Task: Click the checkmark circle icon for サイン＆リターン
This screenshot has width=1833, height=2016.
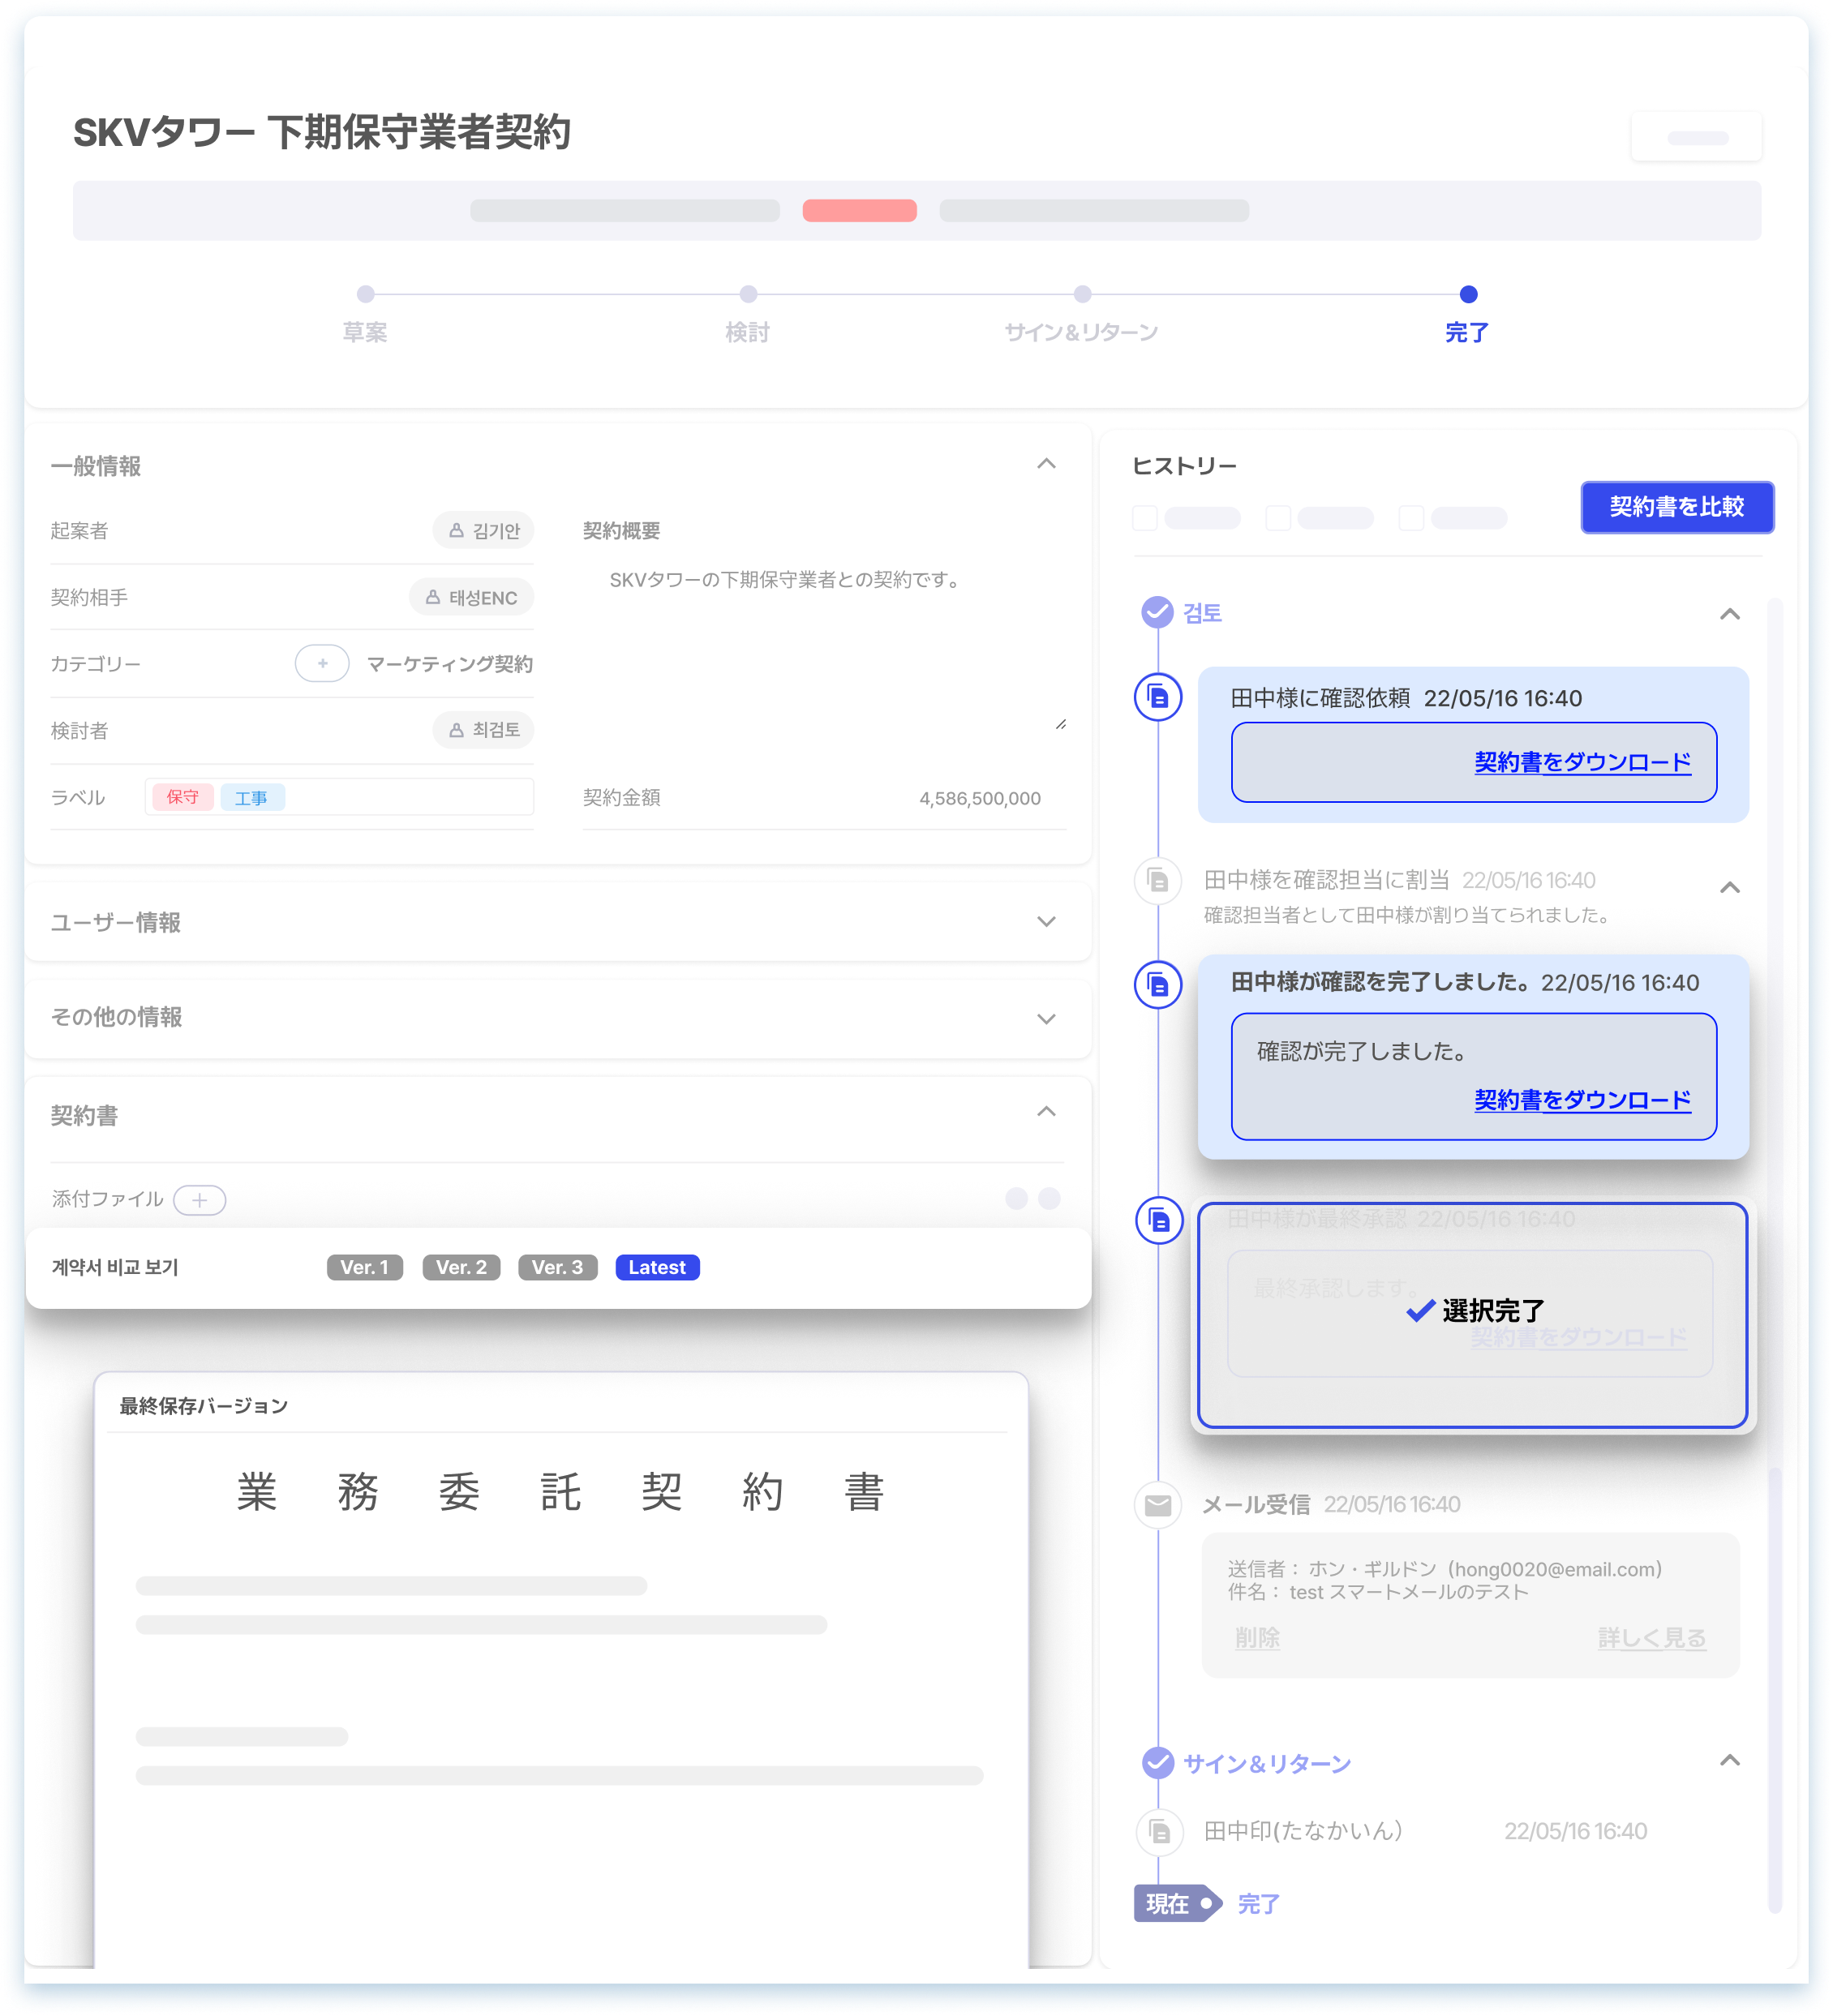Action: coord(1157,1762)
